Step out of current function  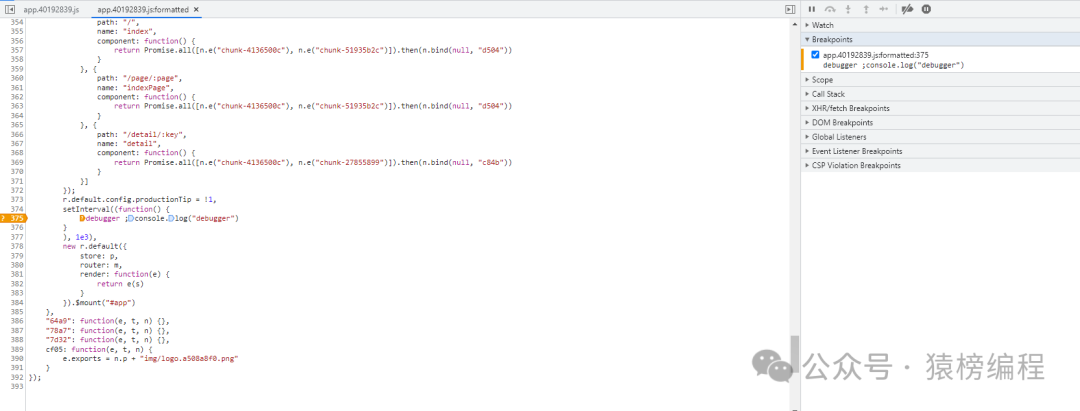866,9
